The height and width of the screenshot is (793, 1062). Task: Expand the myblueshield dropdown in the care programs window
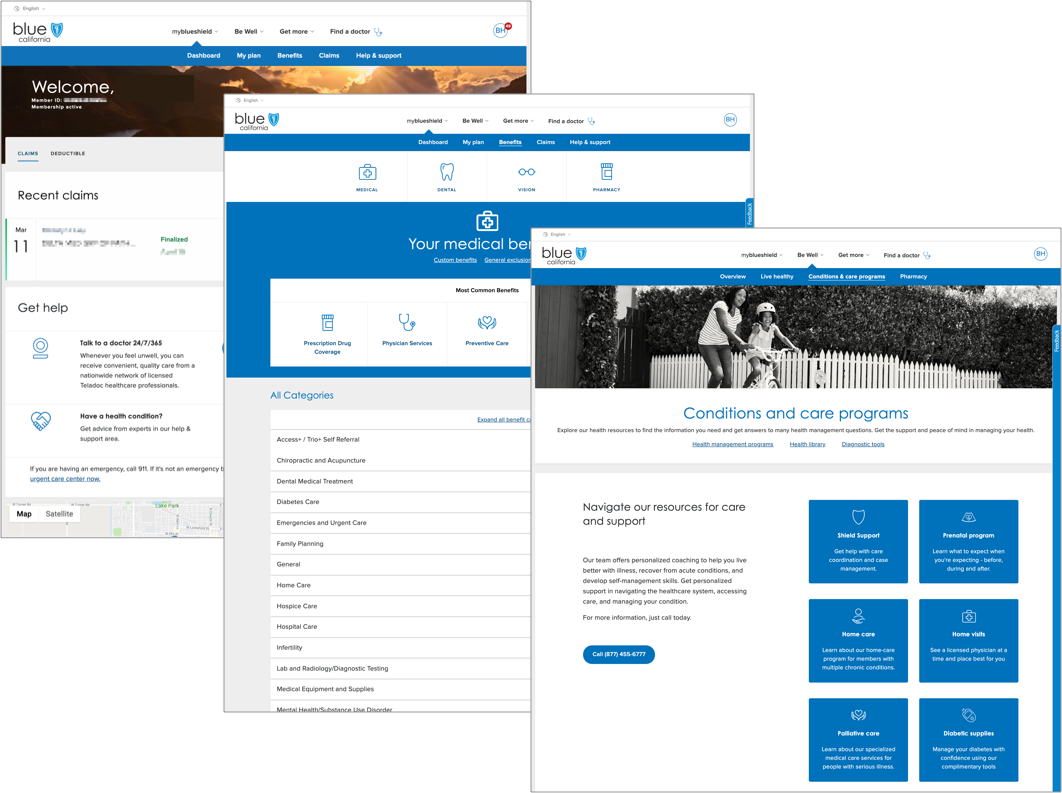[761, 255]
